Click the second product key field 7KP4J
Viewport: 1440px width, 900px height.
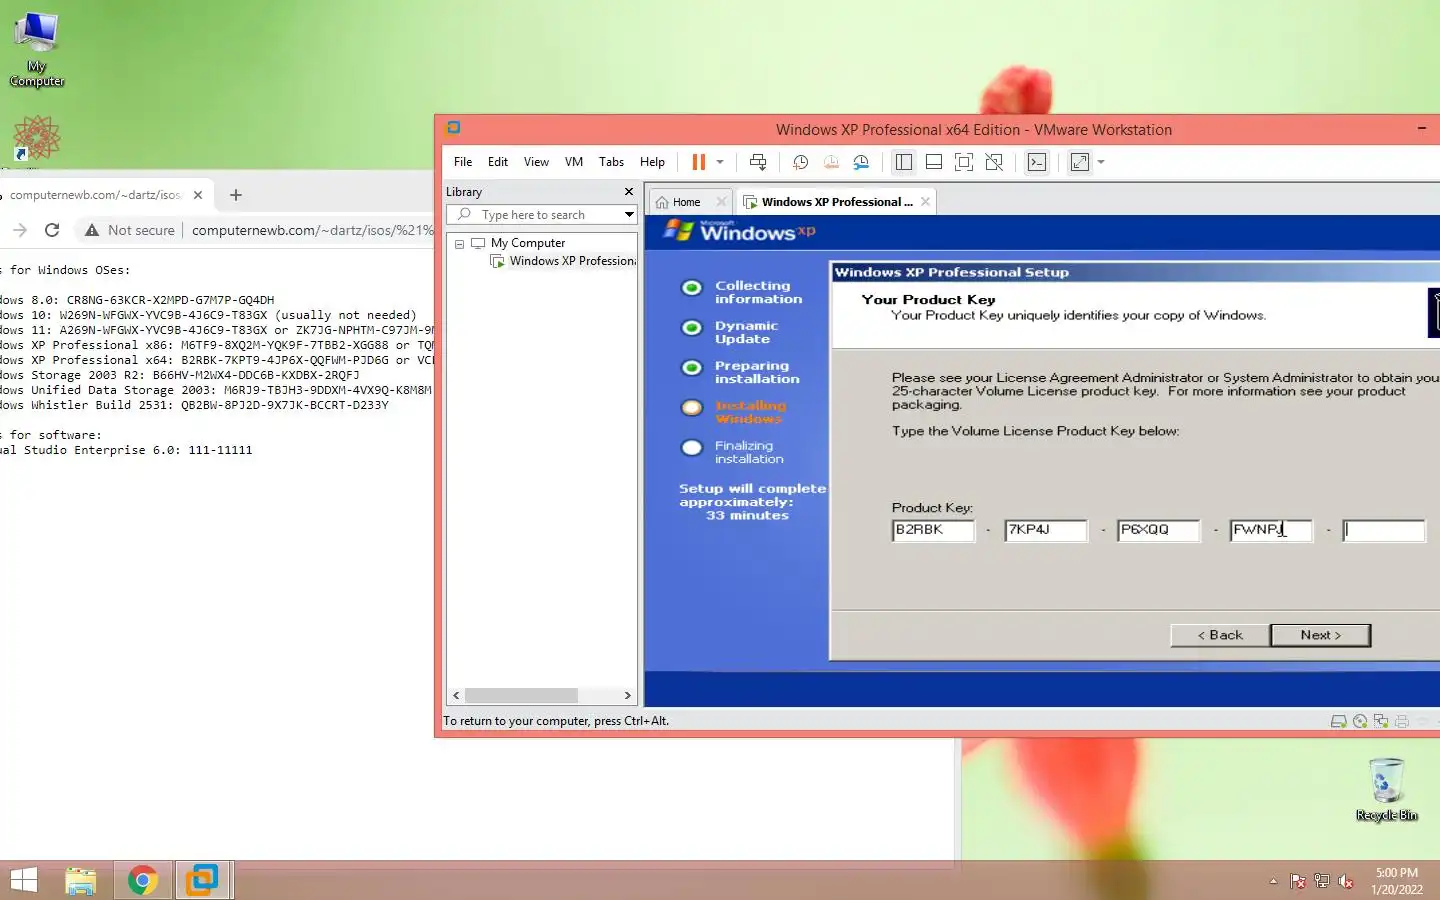(1046, 530)
